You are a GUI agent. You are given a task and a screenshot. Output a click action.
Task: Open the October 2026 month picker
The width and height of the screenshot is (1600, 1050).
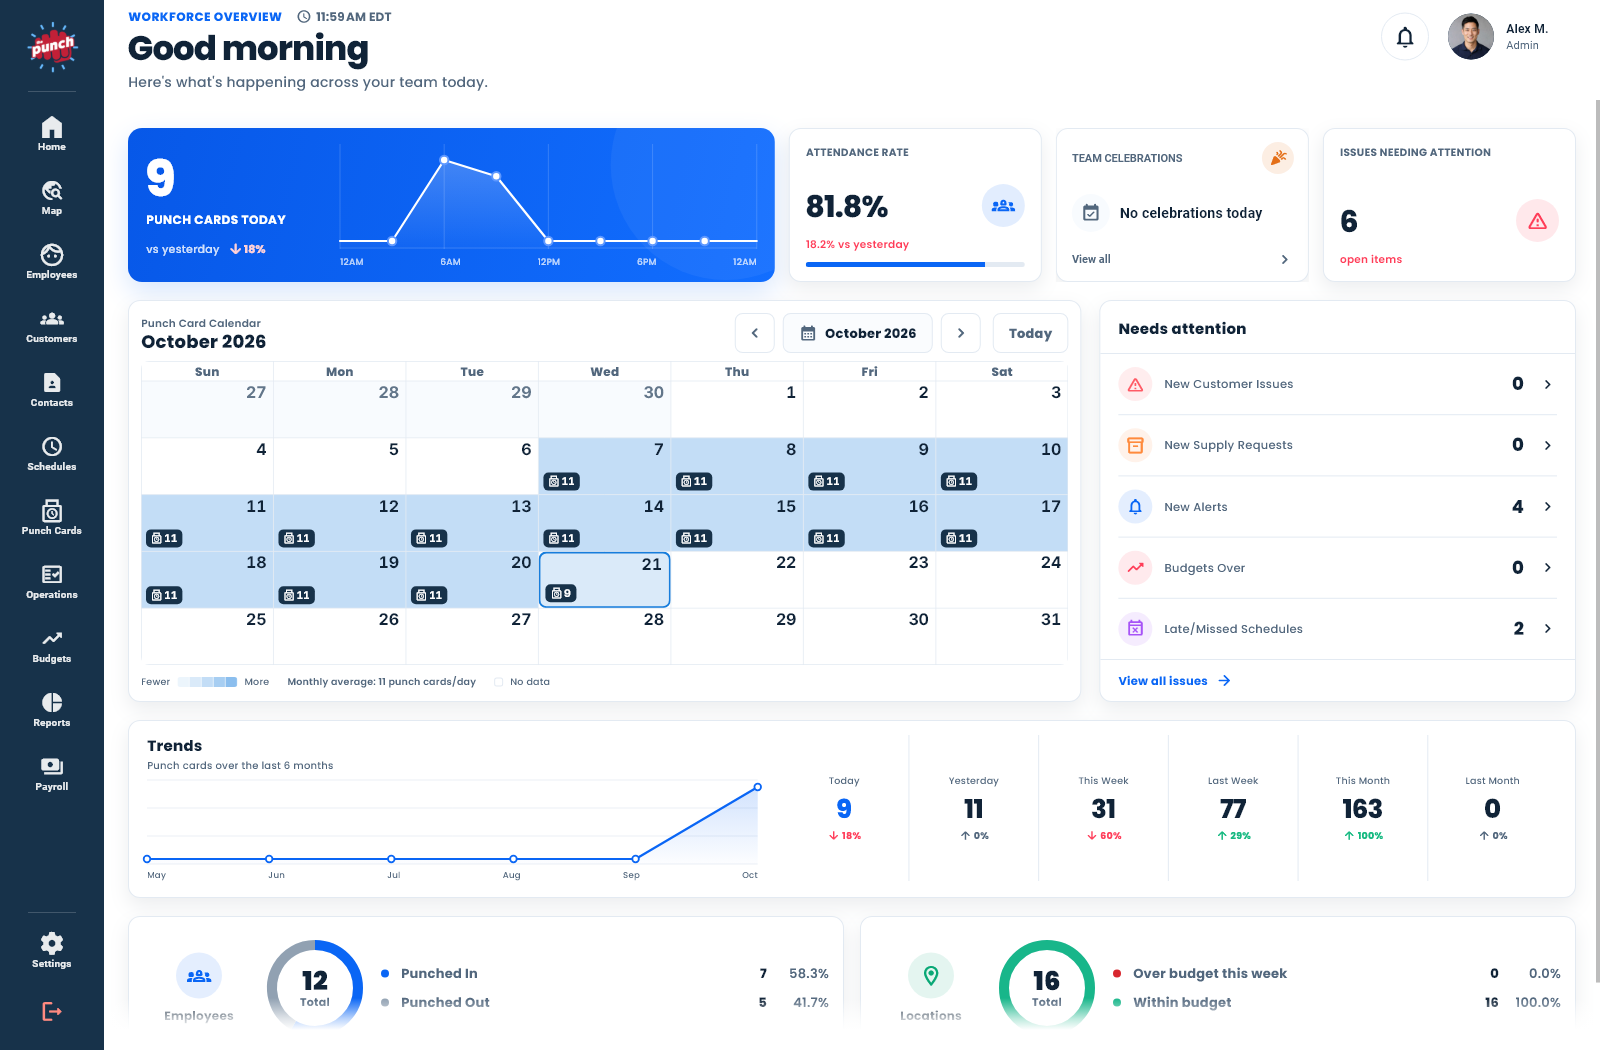click(x=858, y=333)
